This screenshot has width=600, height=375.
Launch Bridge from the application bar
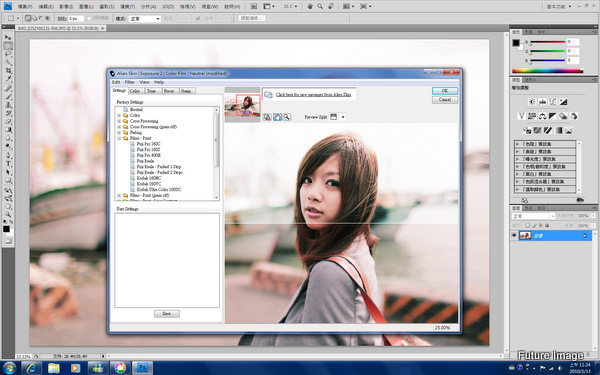pyautogui.click(x=253, y=7)
